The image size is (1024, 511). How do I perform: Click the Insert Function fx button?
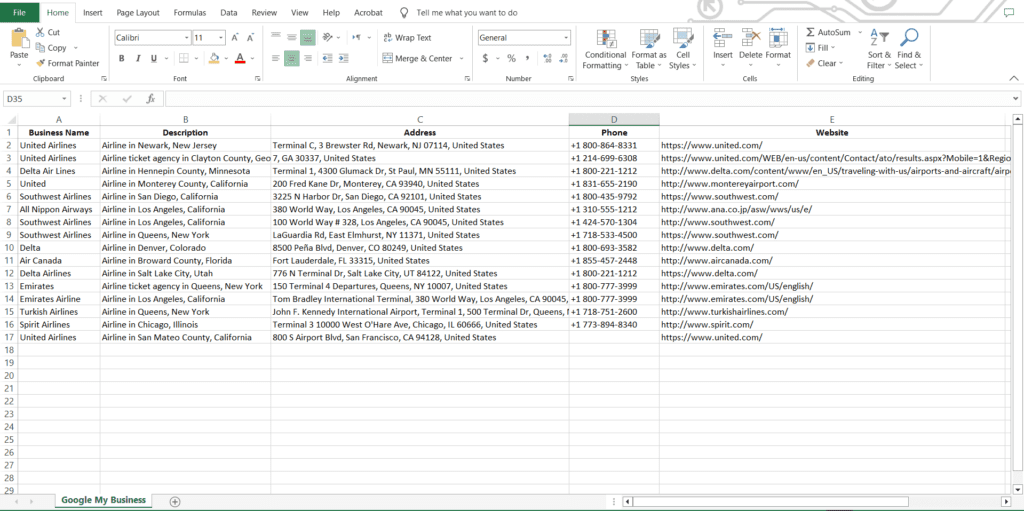150,99
